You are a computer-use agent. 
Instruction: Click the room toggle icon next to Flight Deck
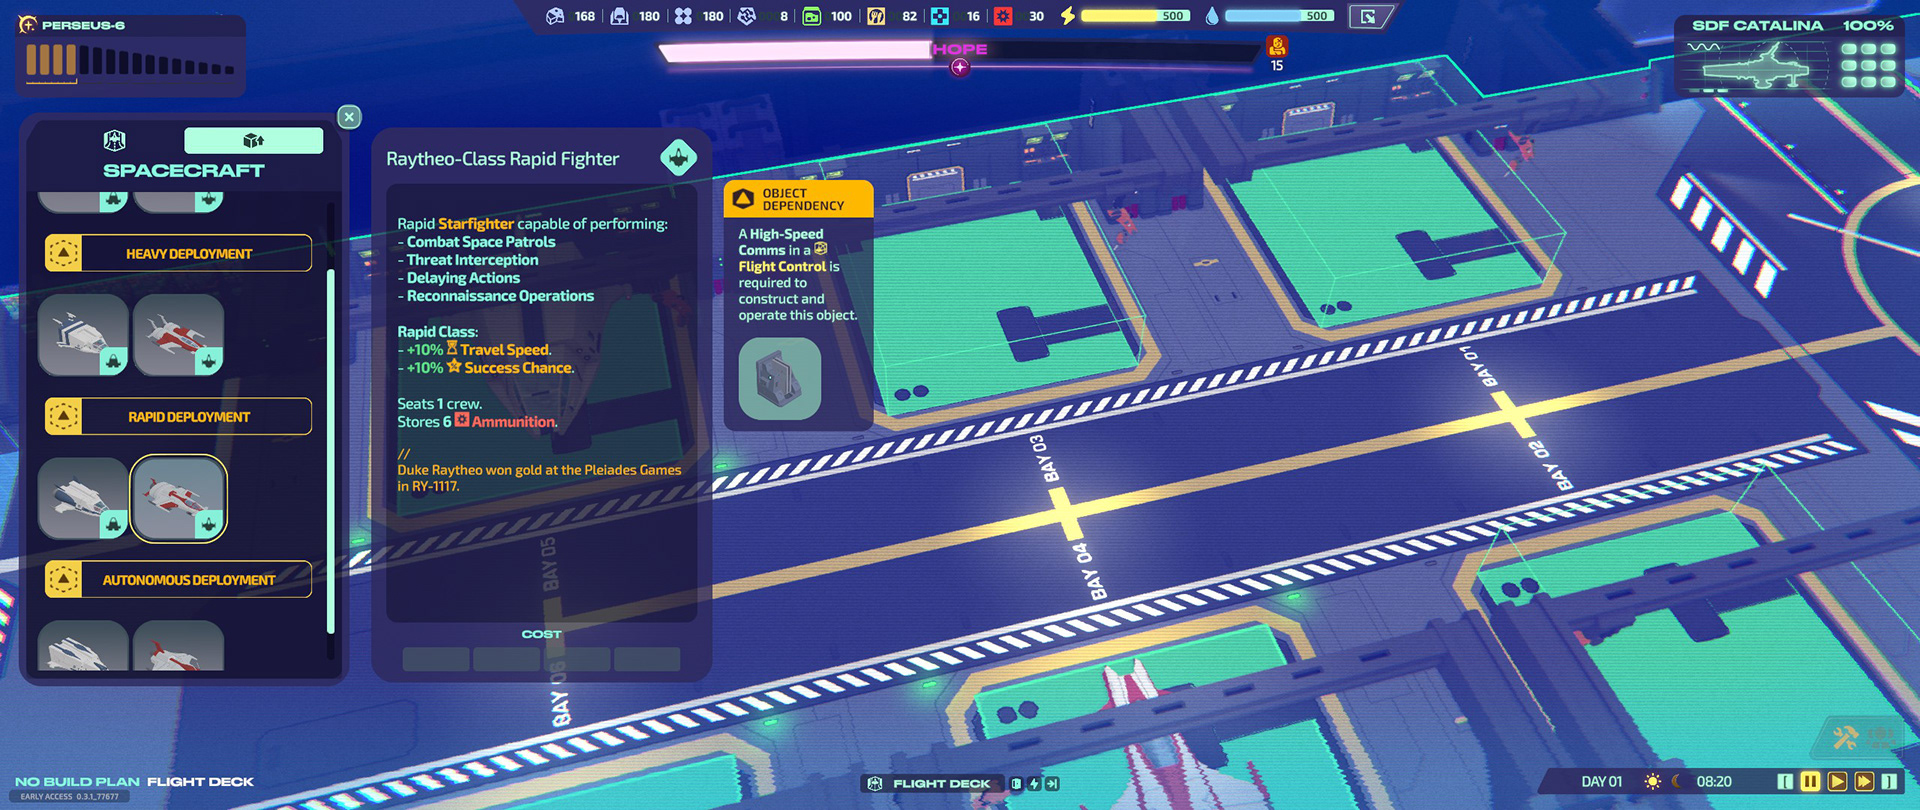coord(1016,784)
